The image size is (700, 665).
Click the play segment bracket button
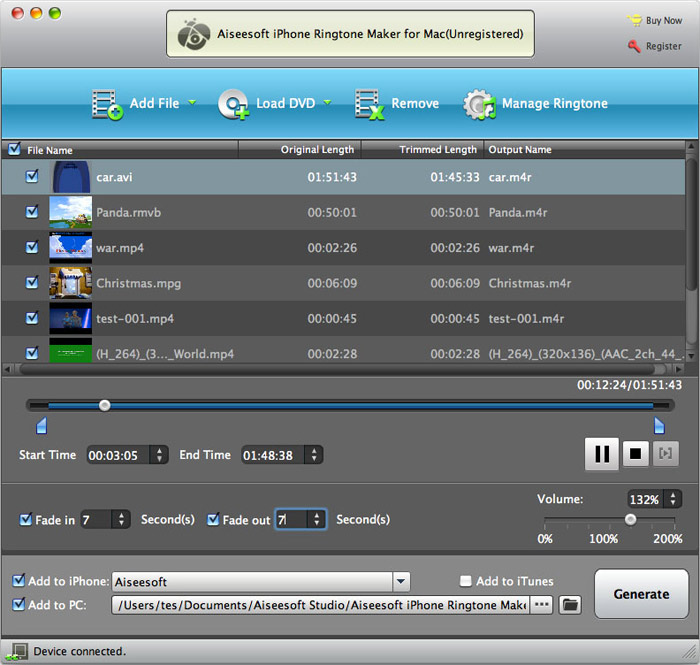[666, 454]
